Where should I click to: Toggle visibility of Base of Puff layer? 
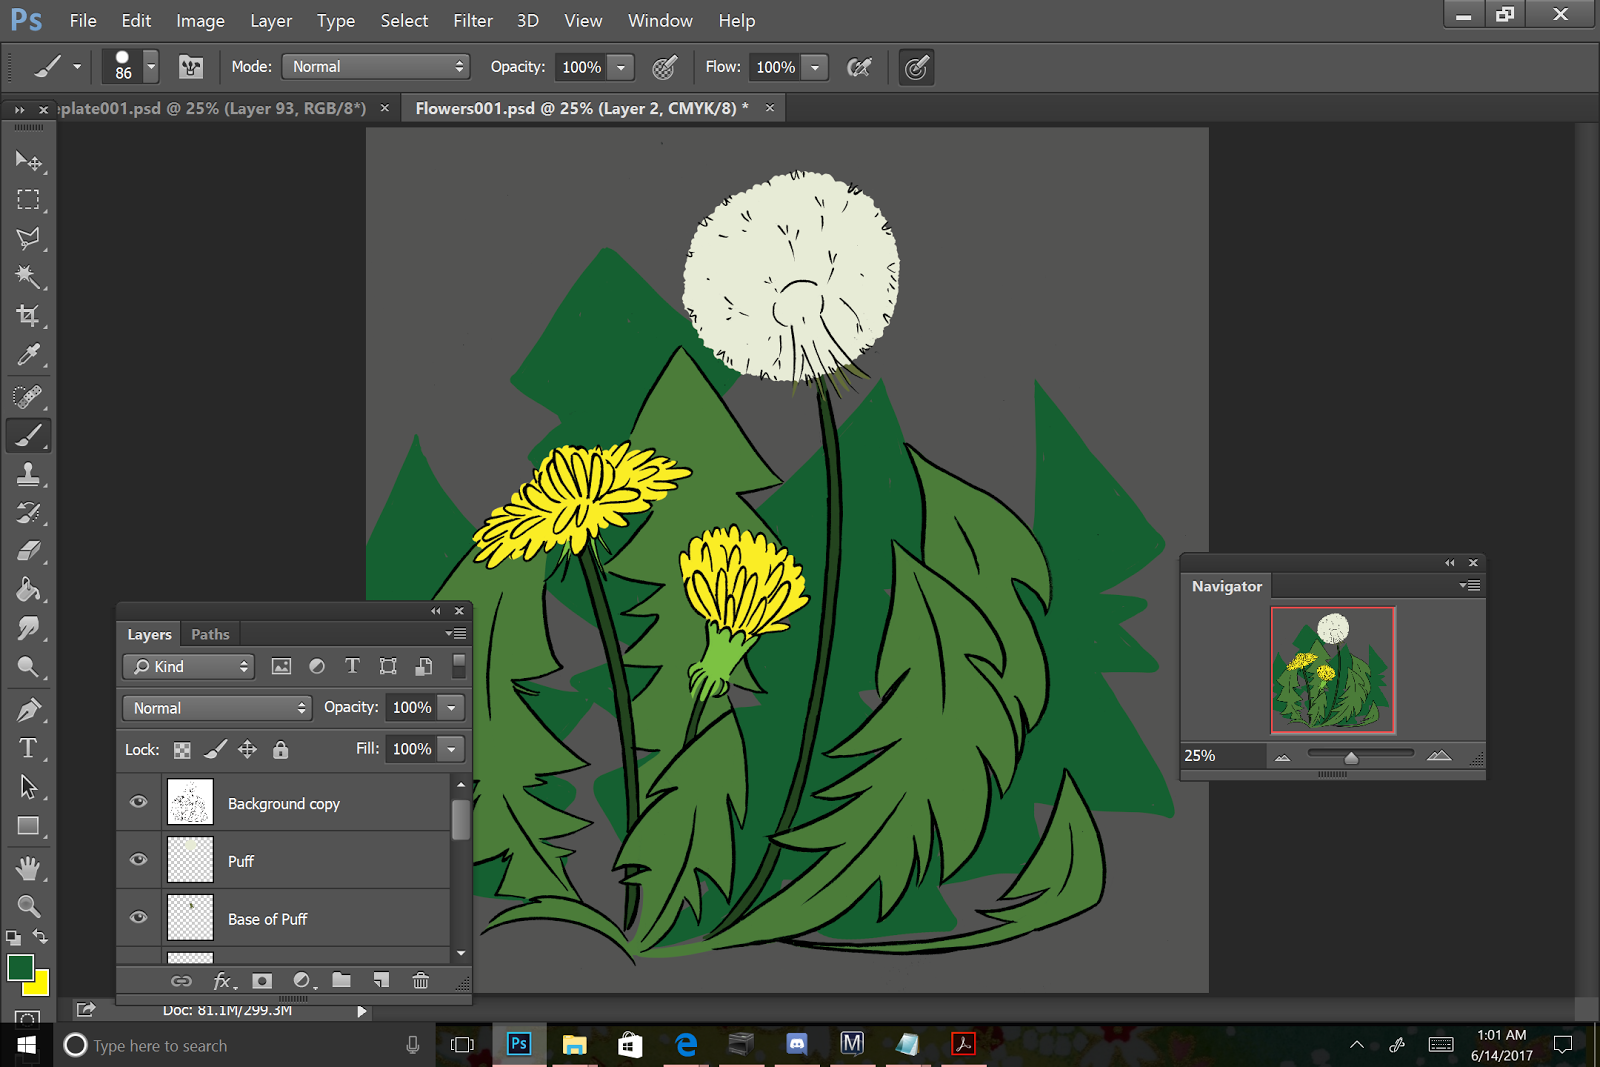139,918
